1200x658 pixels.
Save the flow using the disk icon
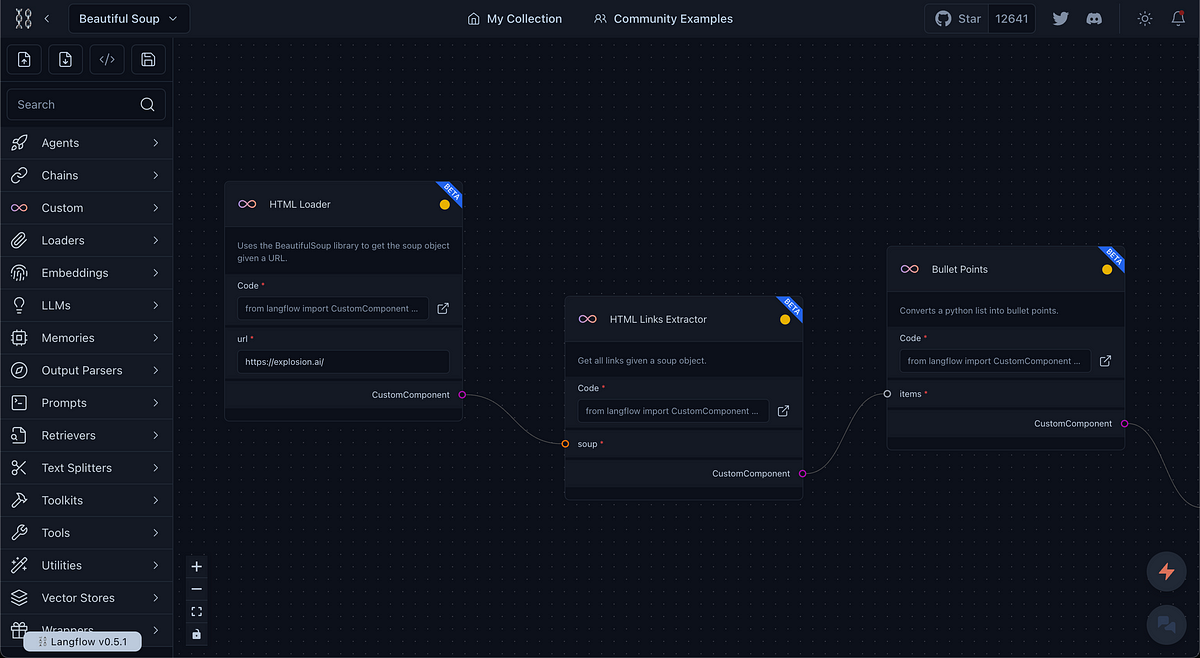tap(148, 60)
